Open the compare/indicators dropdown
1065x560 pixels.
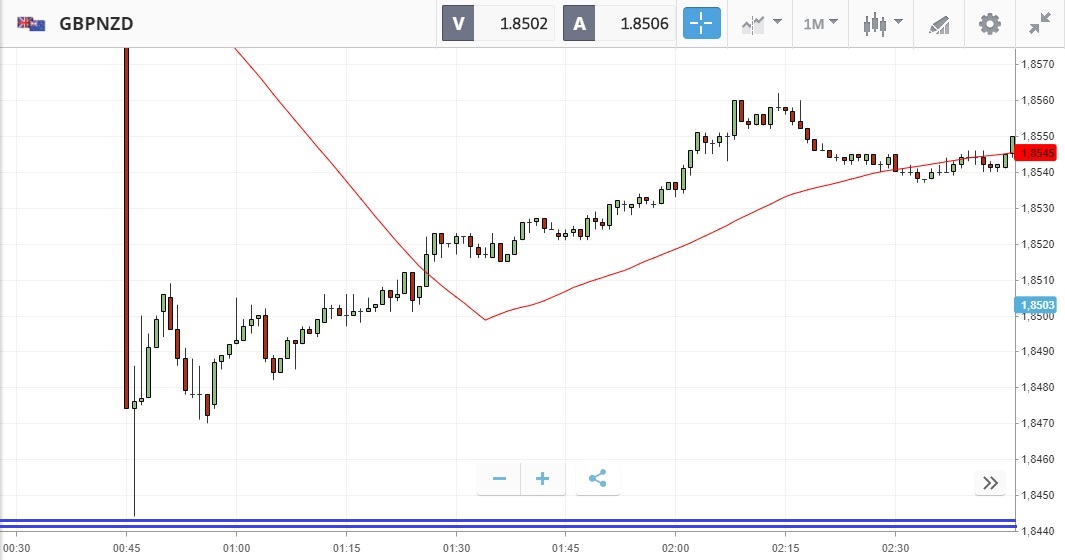761,23
